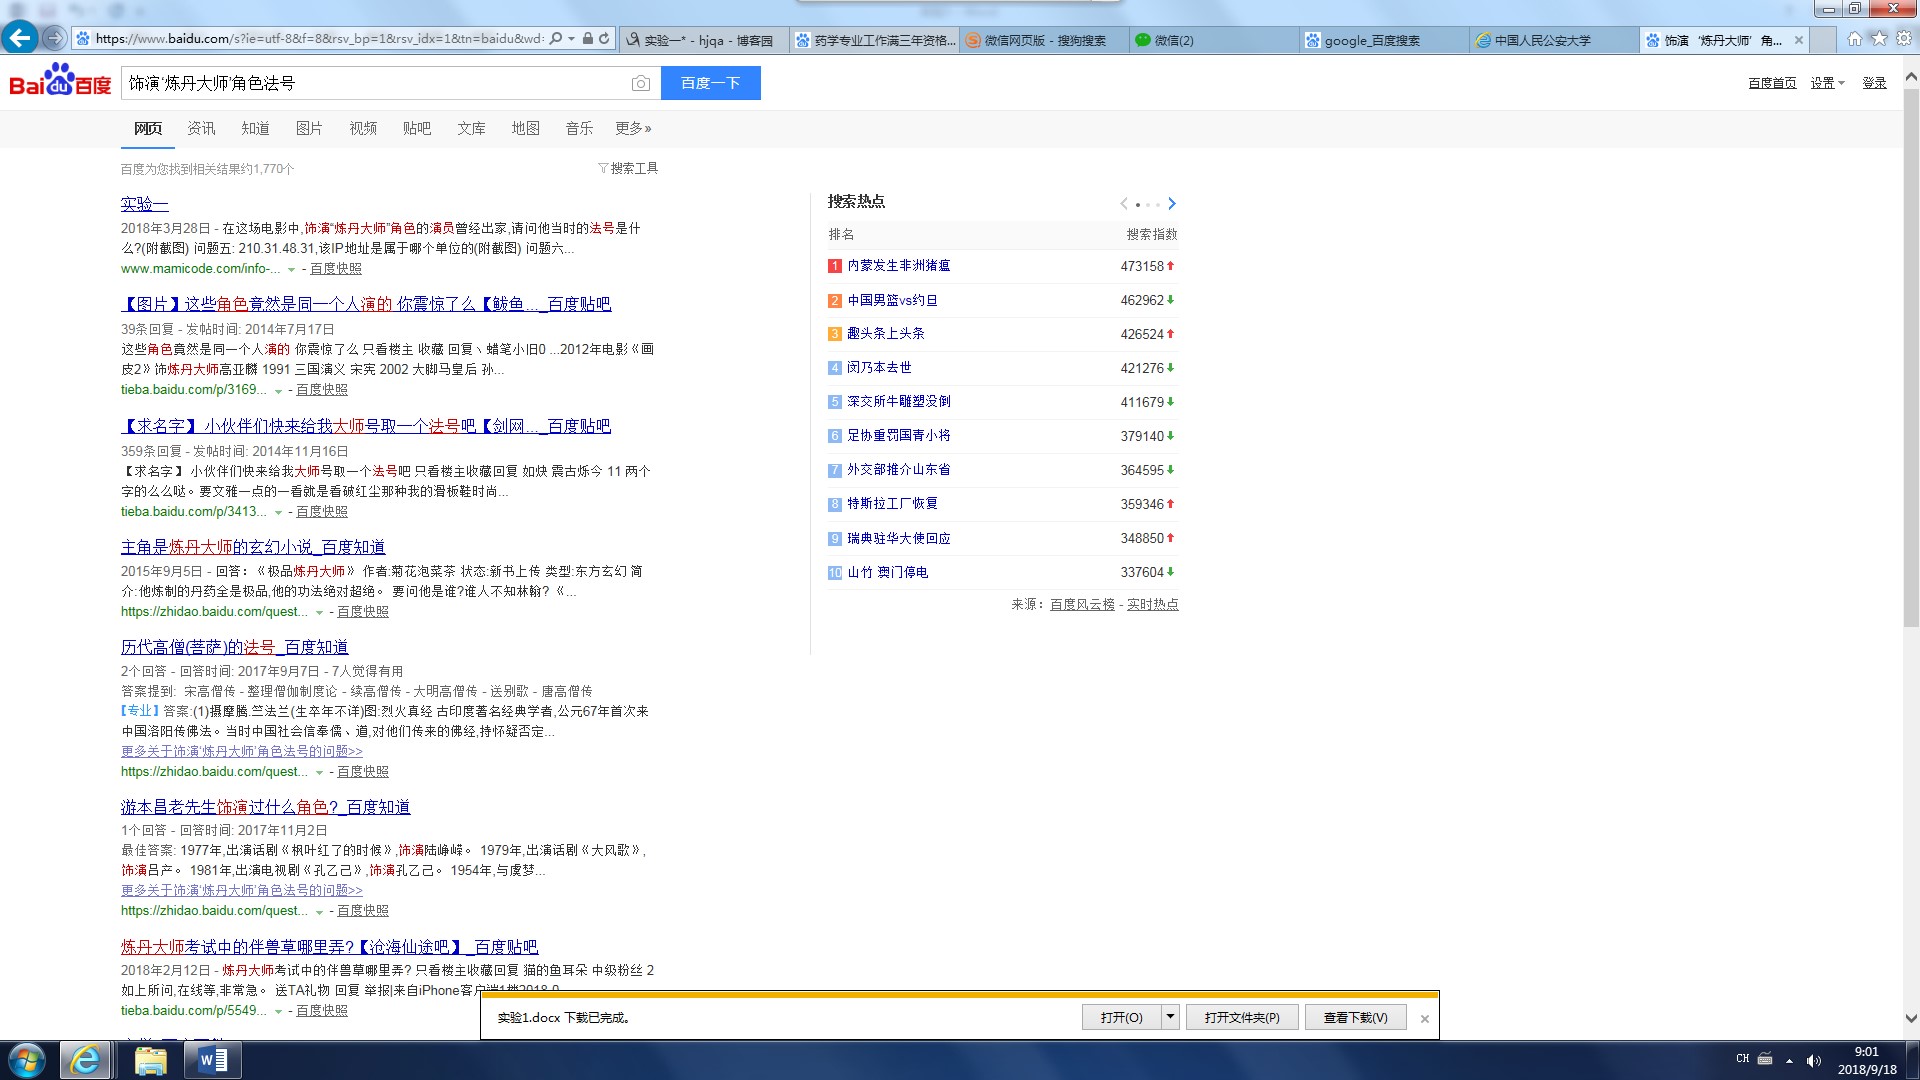Image resolution: width=1920 pixels, height=1080 pixels.
Task: Switch to the 图片 search tab
Action: tap(309, 128)
